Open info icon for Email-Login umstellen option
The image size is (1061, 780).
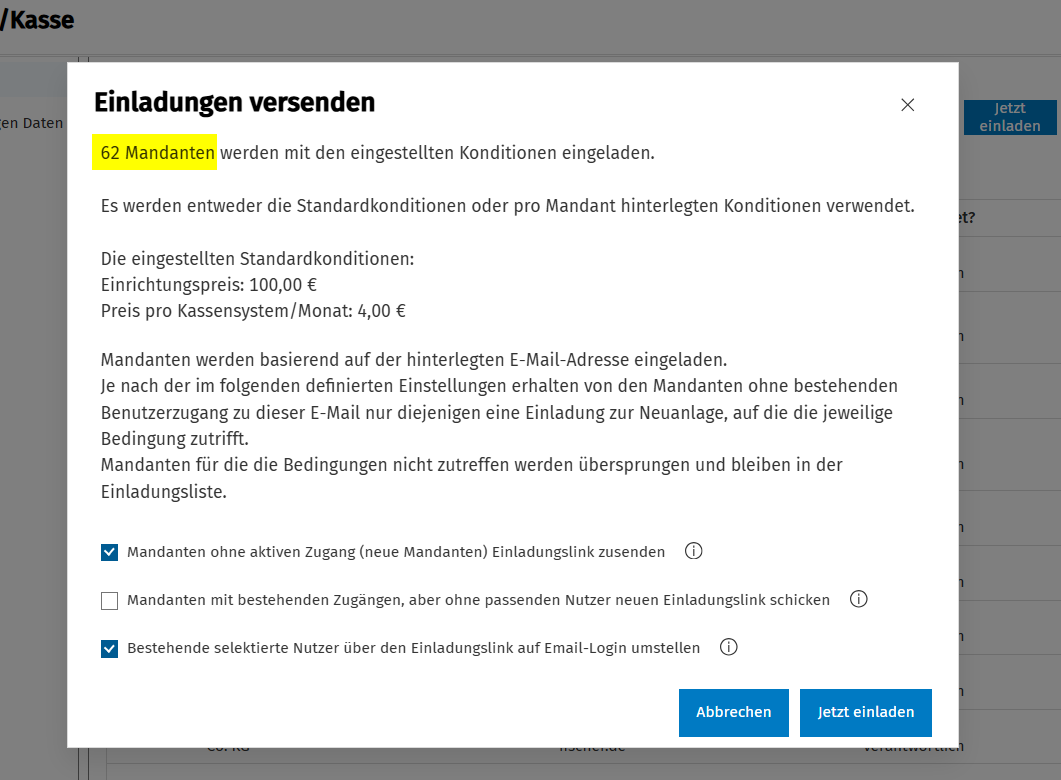729,647
